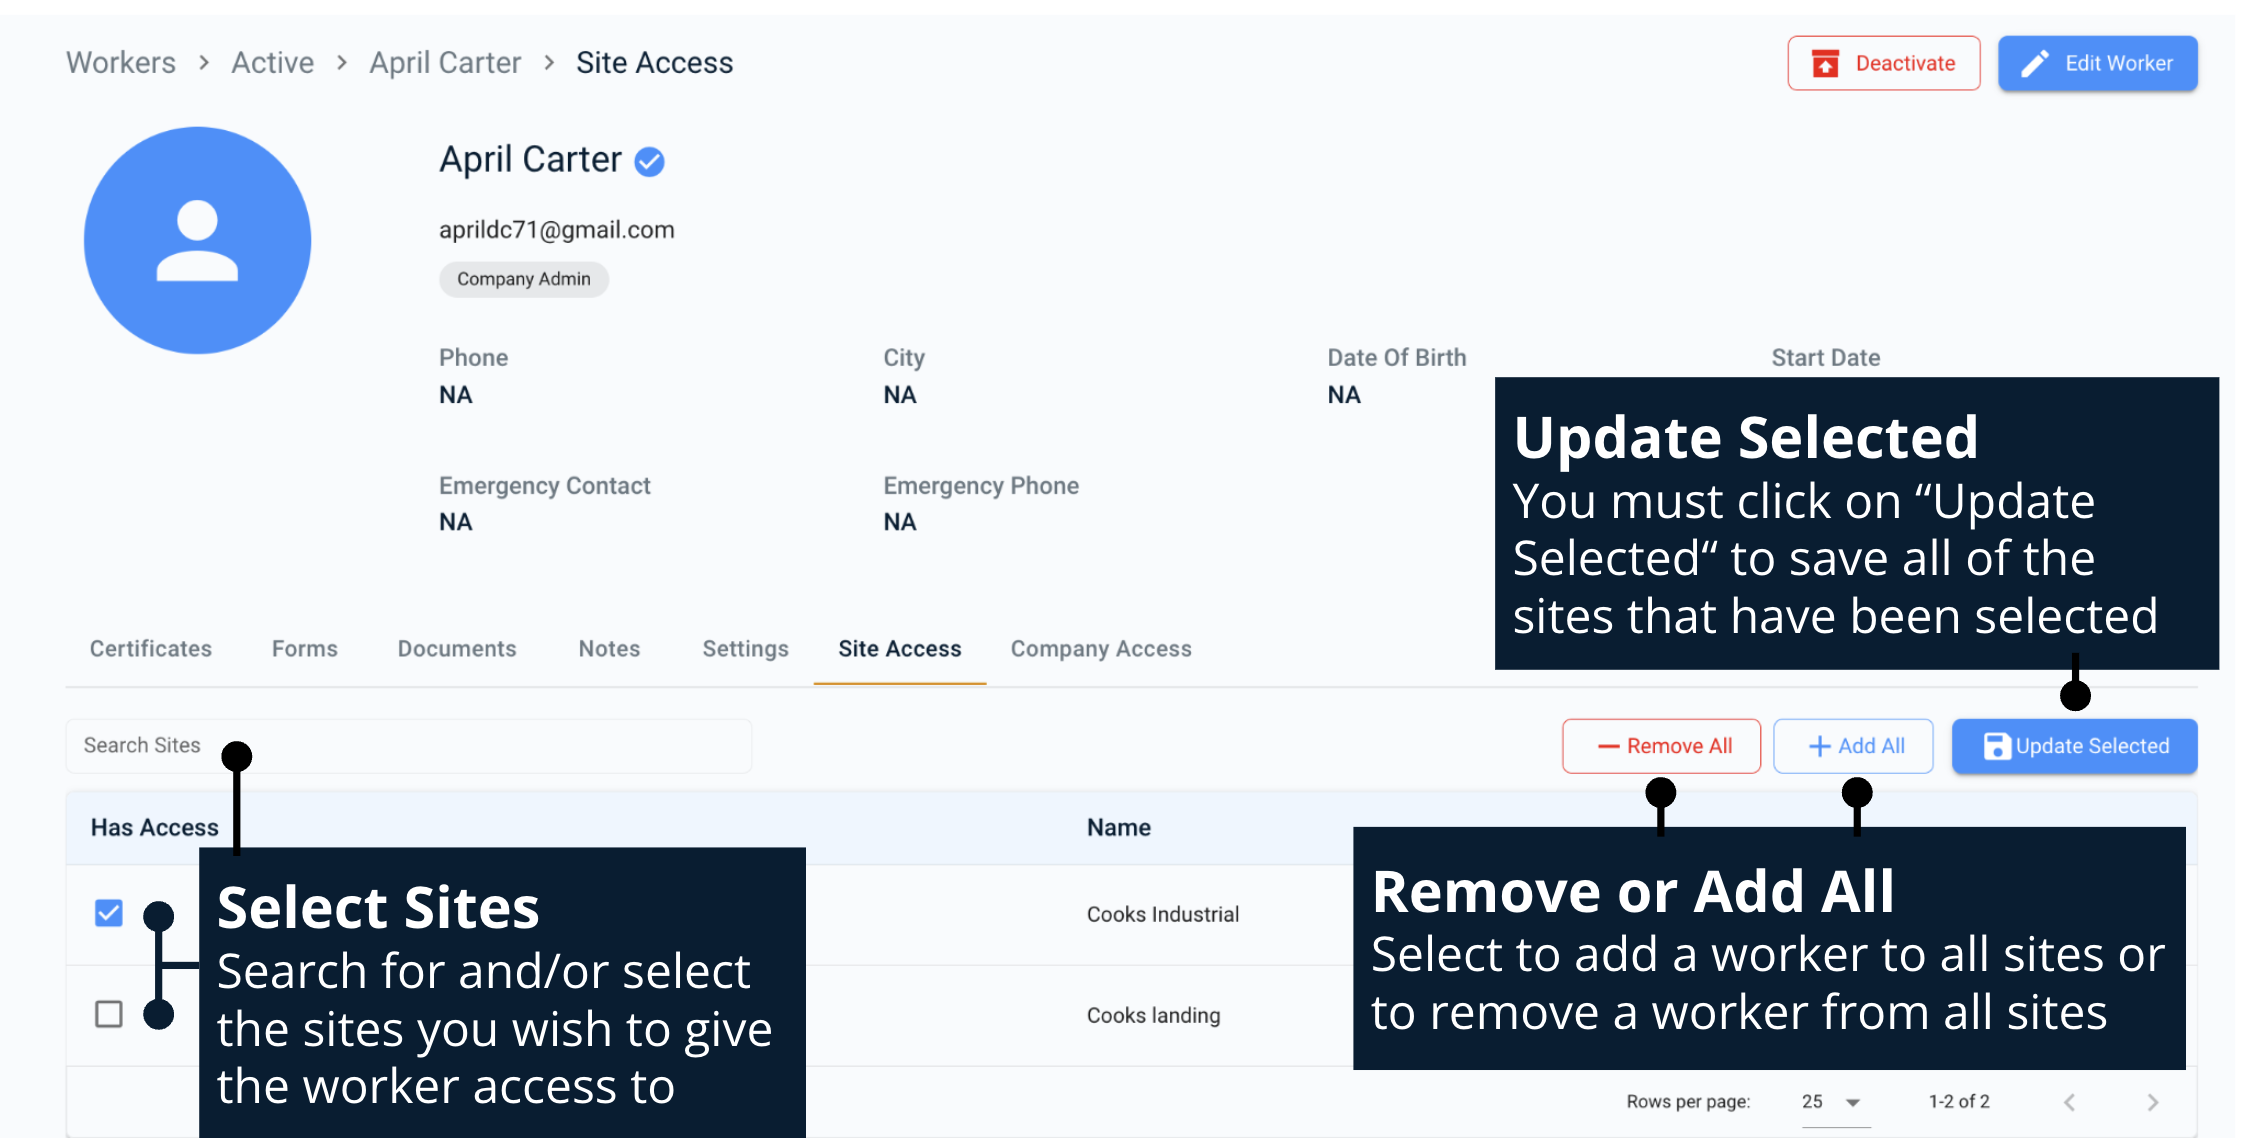Check the checkbox for Cooks landing
The height and width of the screenshot is (1138, 2256).
click(108, 1014)
